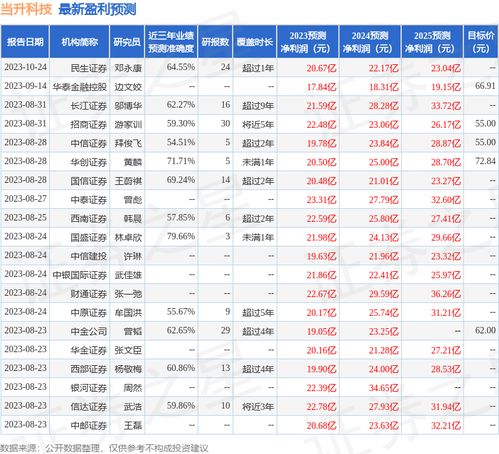Select the 2024预测净利润 column header
This screenshot has height=454, width=499.
(370, 42)
